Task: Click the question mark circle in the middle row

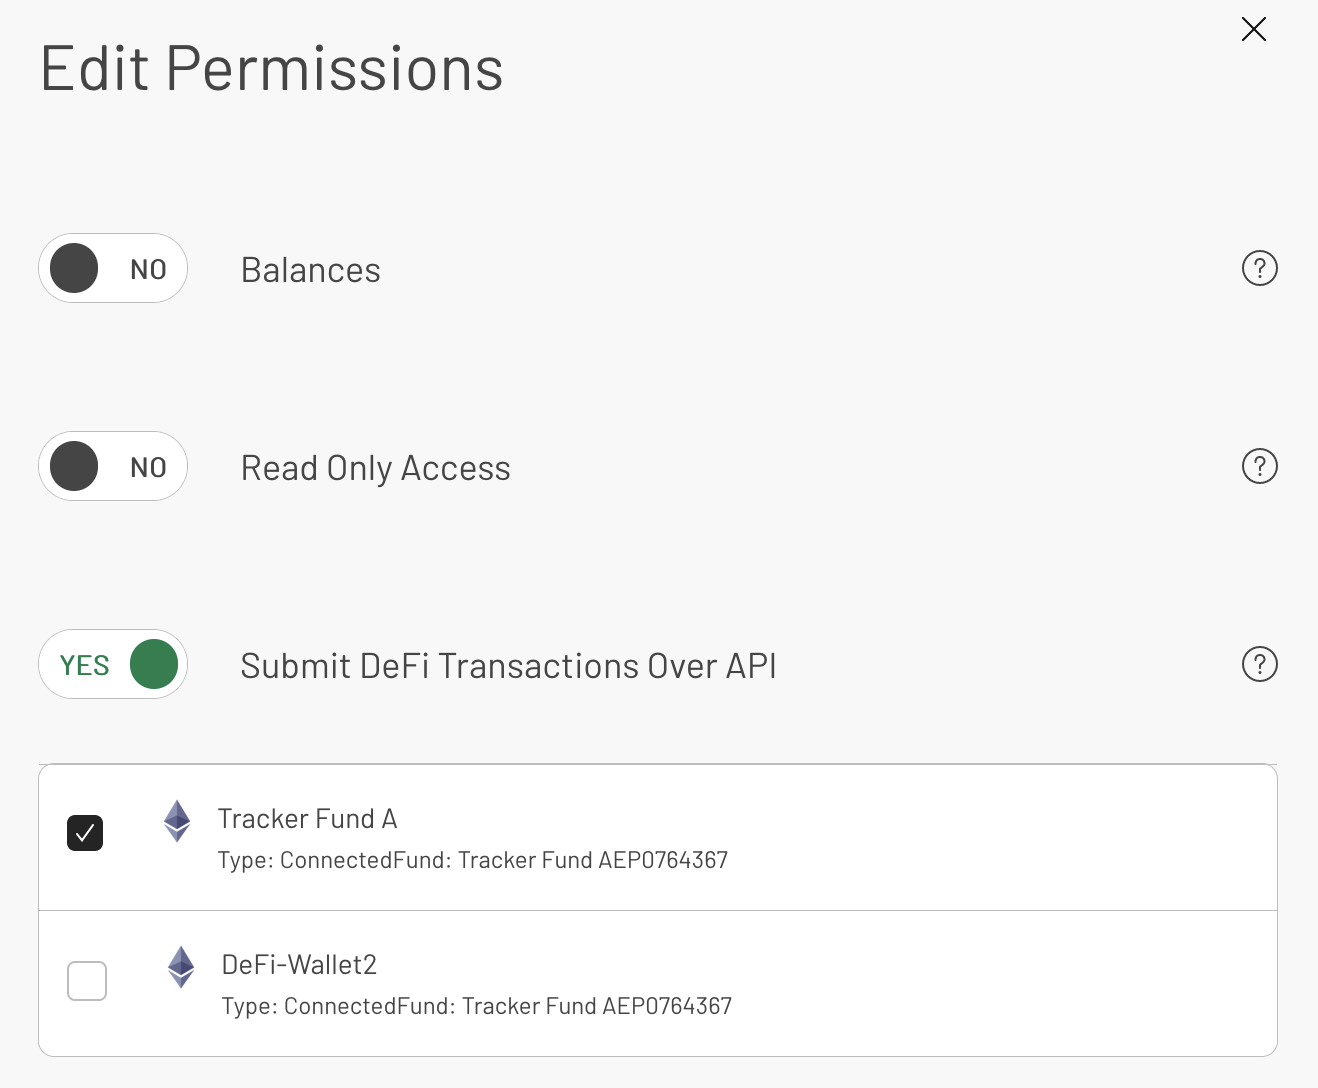Action: (x=1260, y=466)
